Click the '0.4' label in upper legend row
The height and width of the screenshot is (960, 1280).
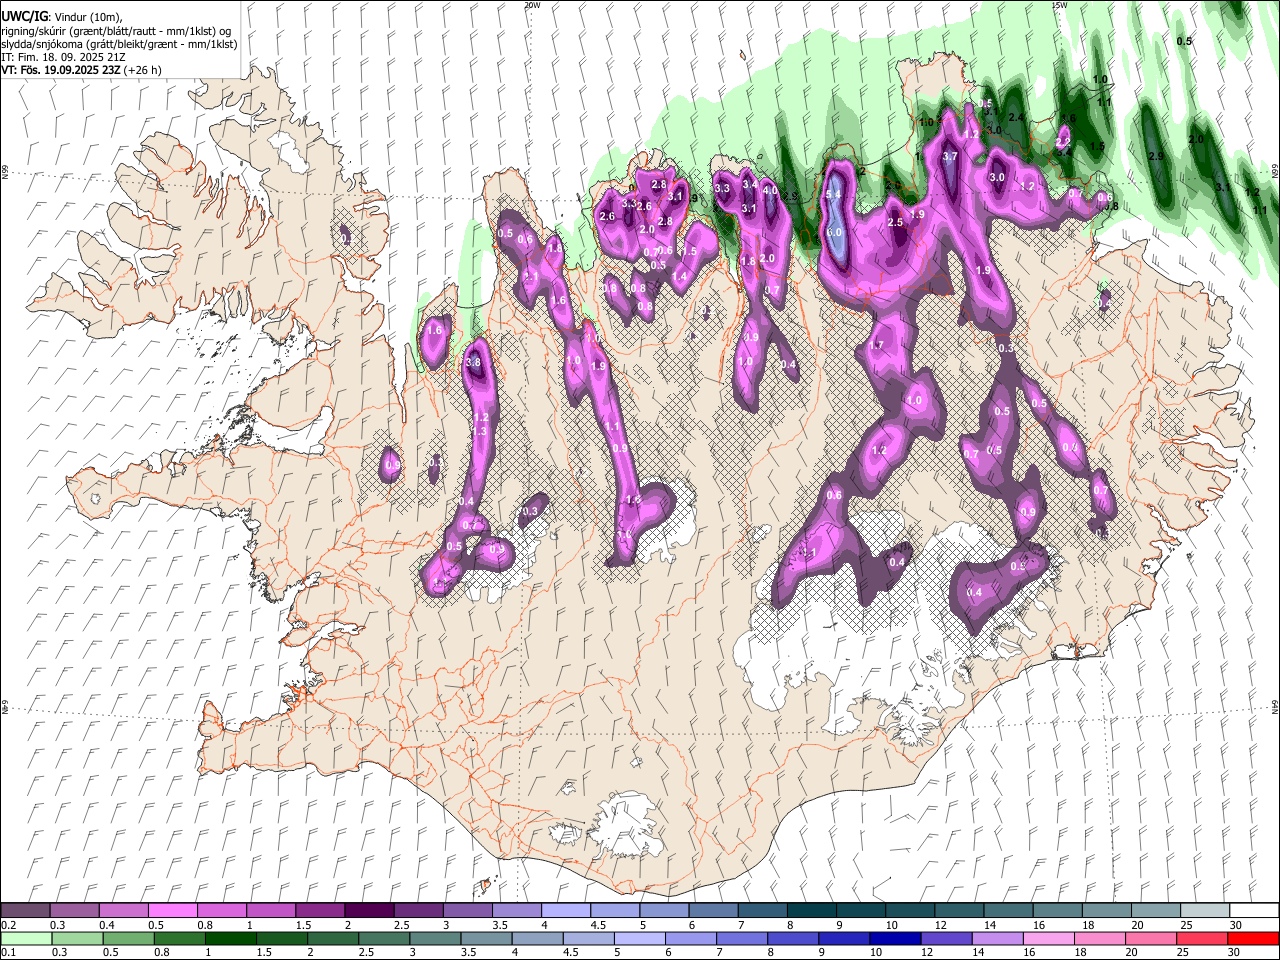(107, 925)
